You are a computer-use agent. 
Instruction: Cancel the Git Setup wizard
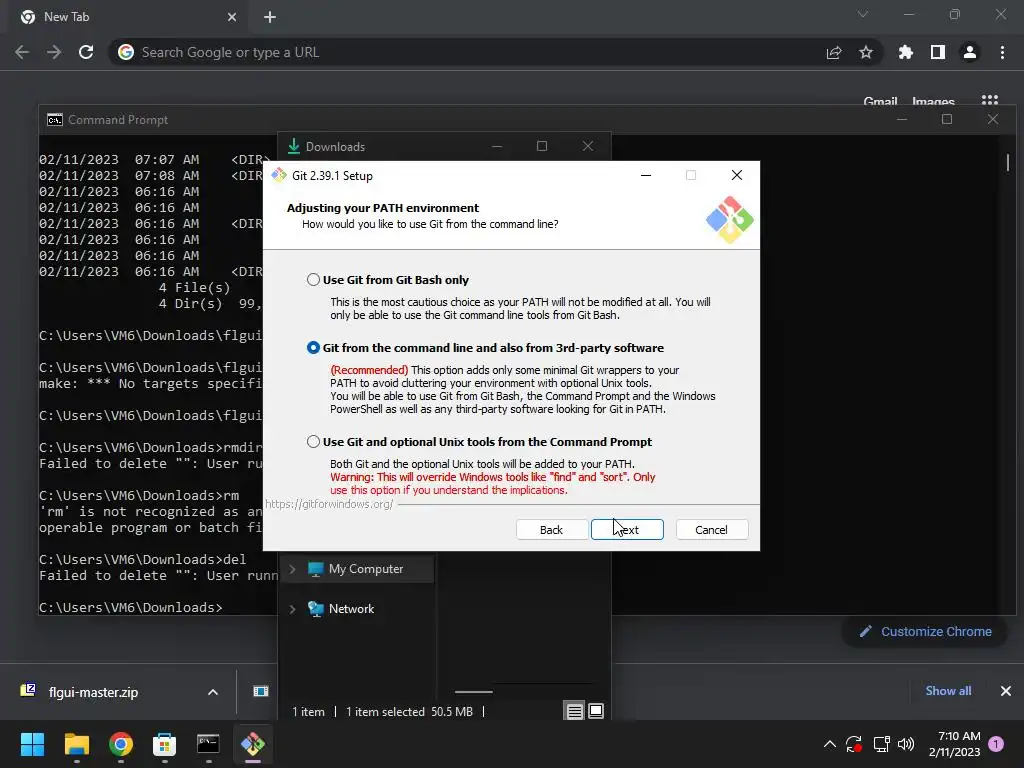(x=711, y=530)
